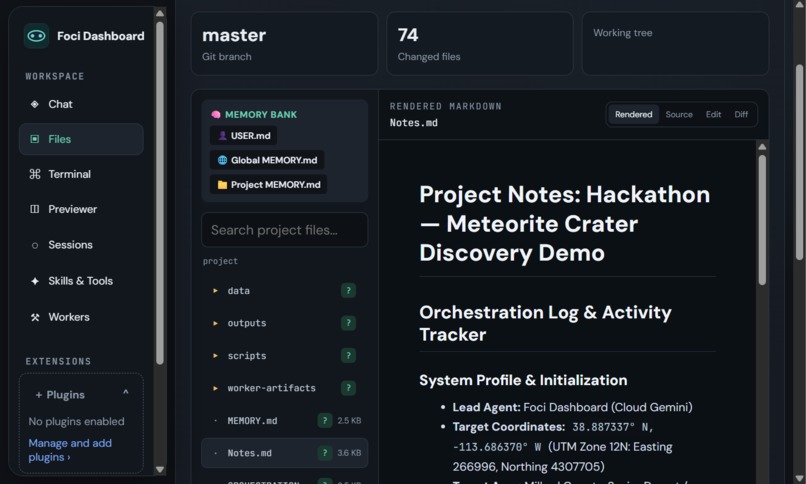This screenshot has width=806, height=484.
Task: Click the sidebar scrollbar up arrow
Action: tap(160, 13)
